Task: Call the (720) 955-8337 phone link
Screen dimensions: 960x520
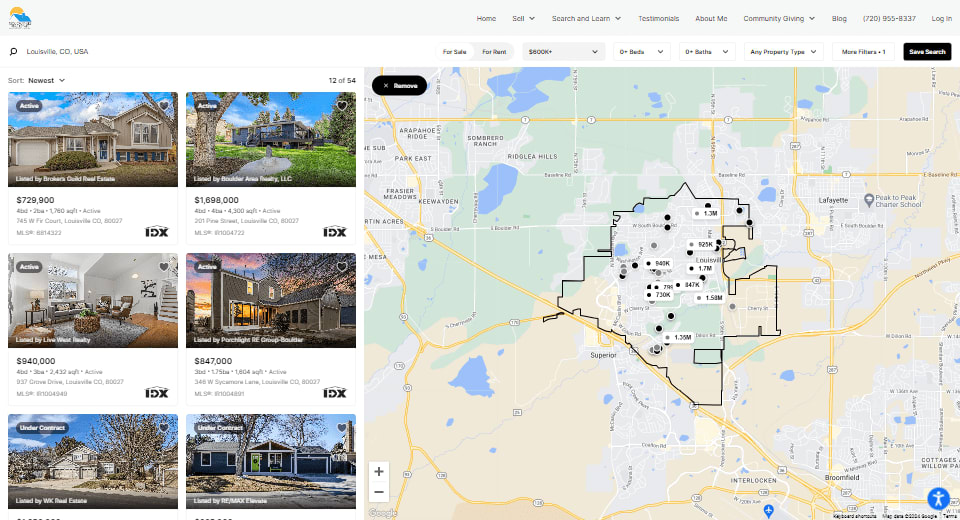Action: click(889, 18)
